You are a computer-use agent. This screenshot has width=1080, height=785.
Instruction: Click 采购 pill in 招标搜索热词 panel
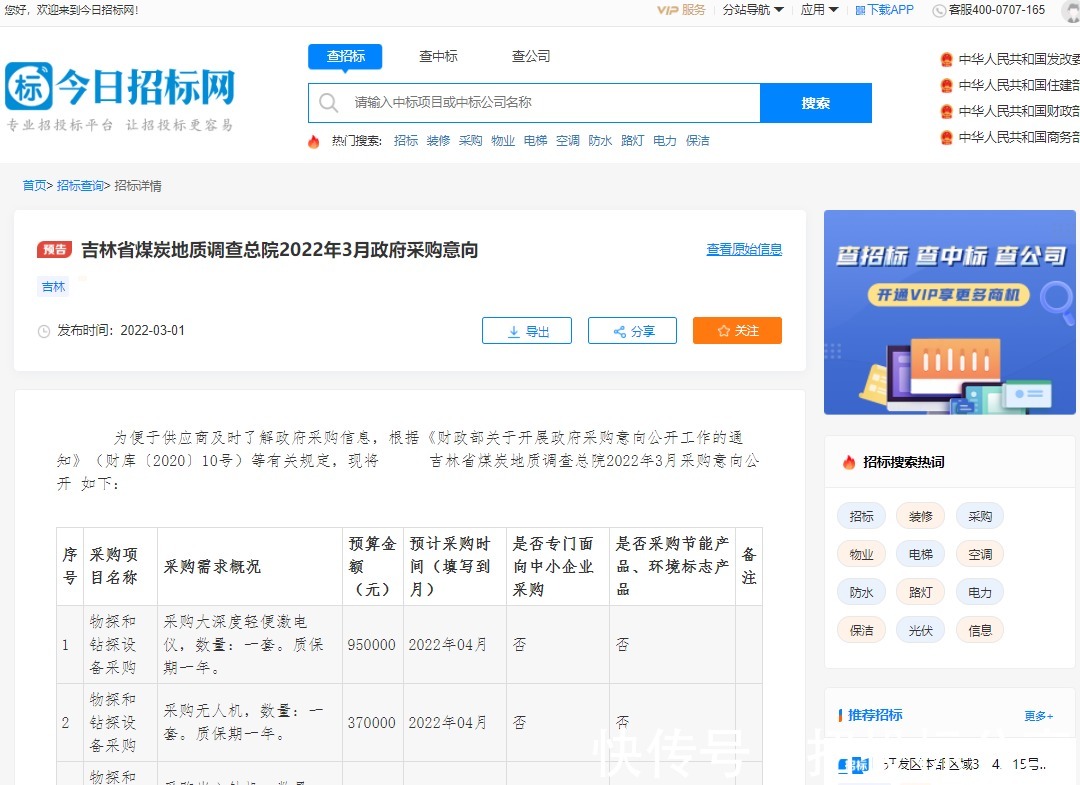(x=979, y=516)
